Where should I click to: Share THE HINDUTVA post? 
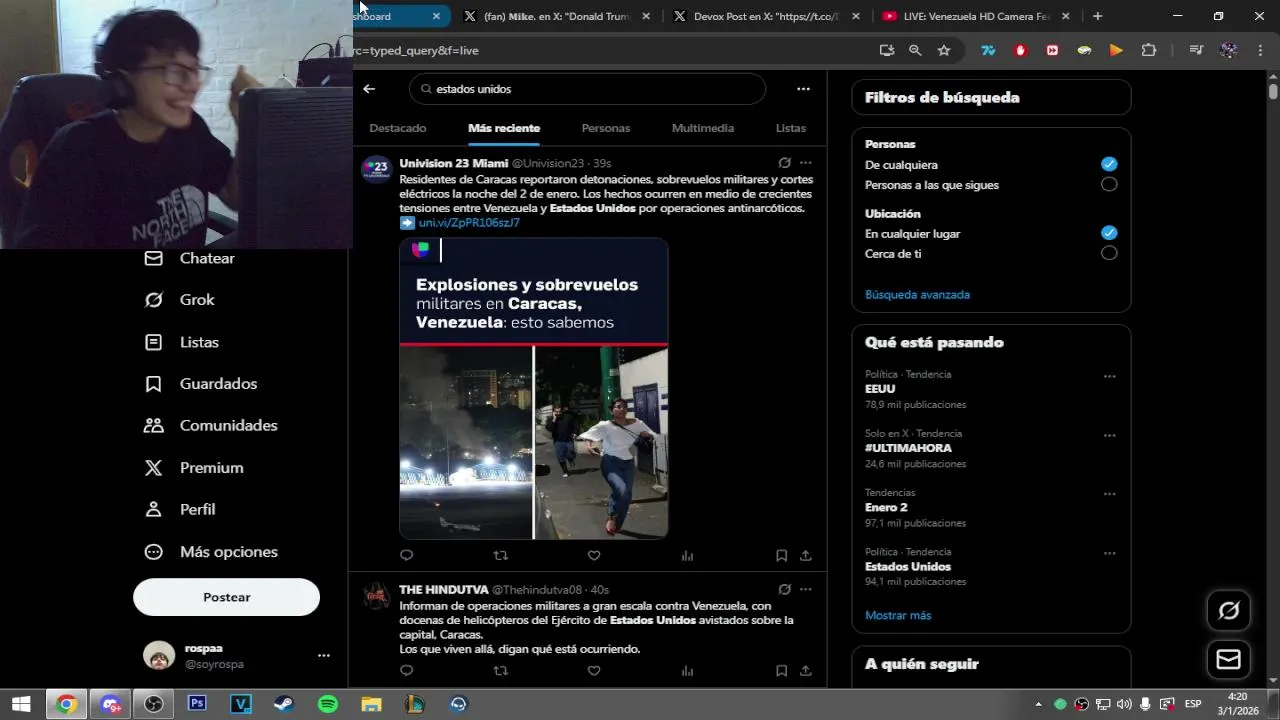tap(806, 671)
